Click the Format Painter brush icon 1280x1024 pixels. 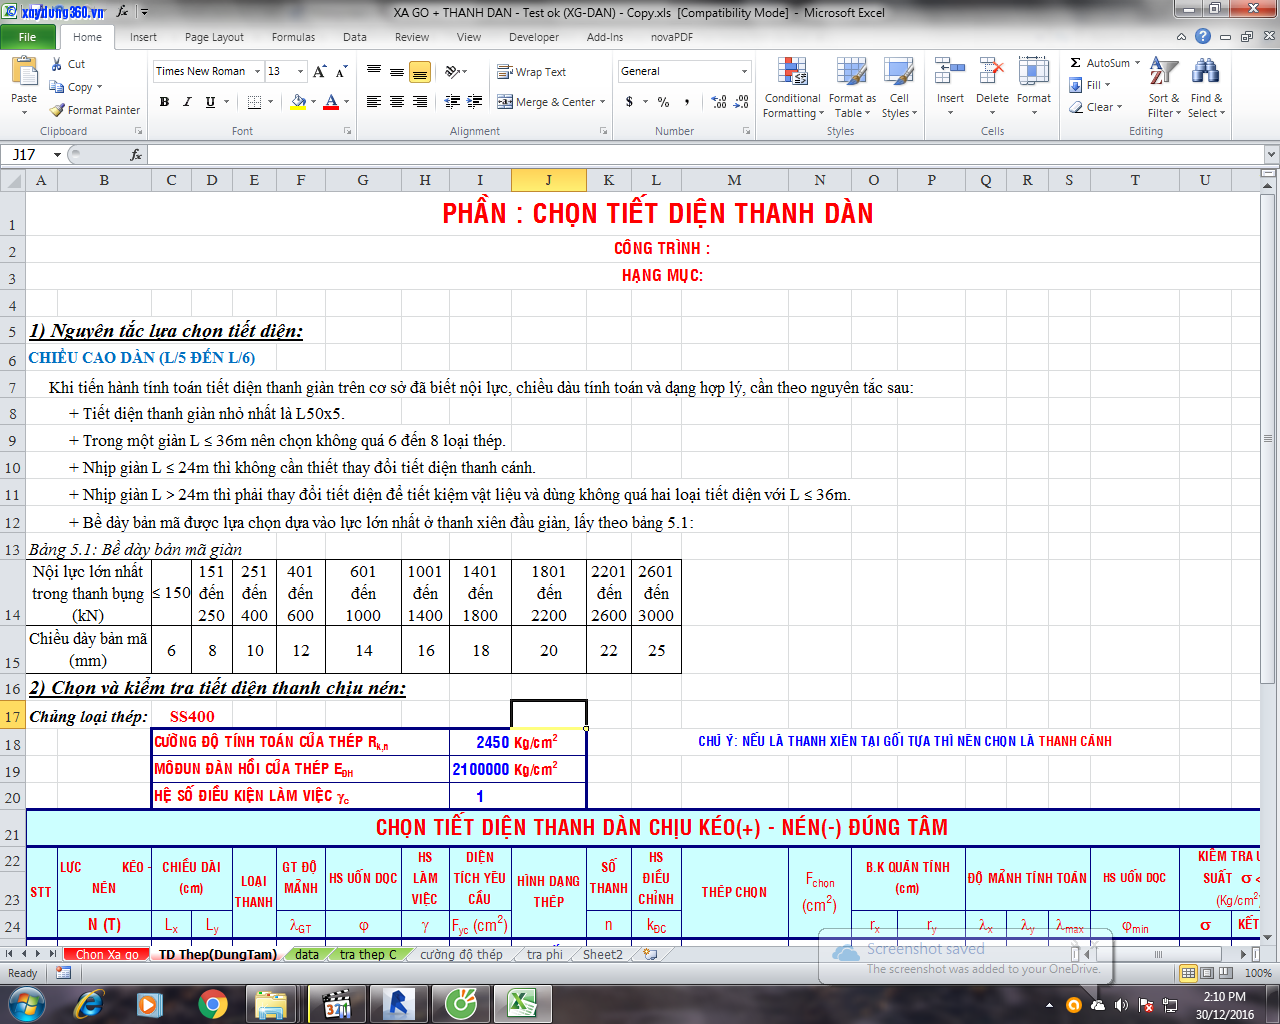tap(58, 110)
